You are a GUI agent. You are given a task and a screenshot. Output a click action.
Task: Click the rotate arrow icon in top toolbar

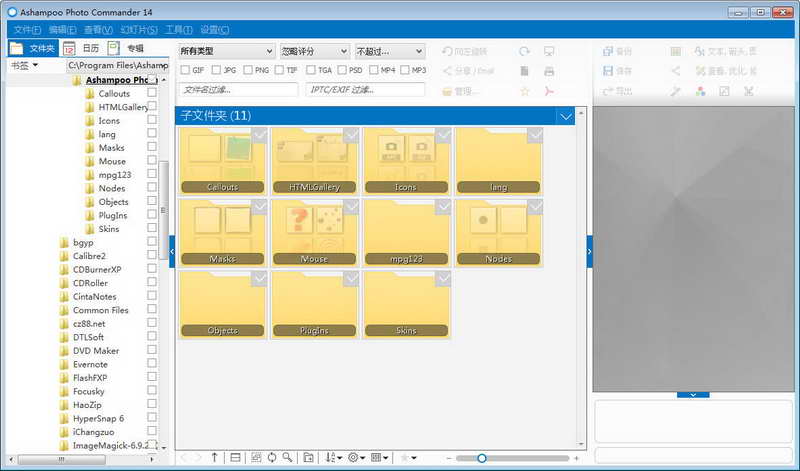(x=524, y=52)
